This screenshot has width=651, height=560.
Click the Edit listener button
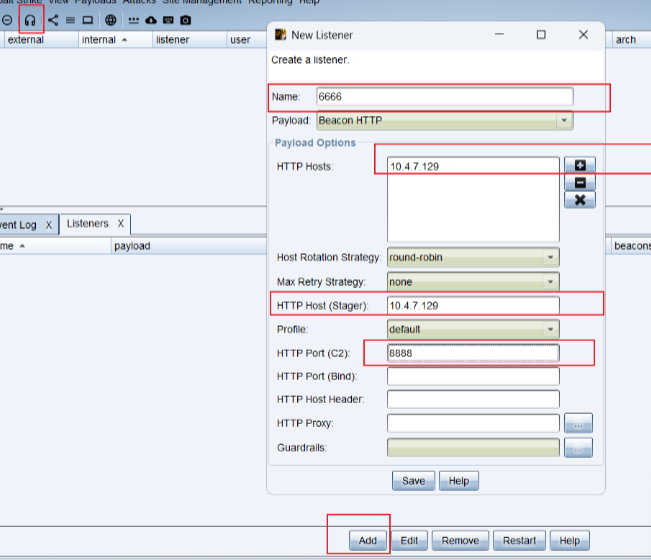coord(409,540)
